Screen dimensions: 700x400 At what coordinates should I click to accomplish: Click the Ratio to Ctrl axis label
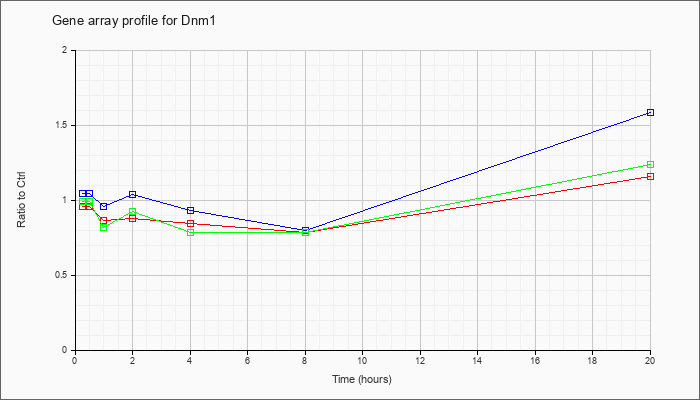[x=21, y=200]
